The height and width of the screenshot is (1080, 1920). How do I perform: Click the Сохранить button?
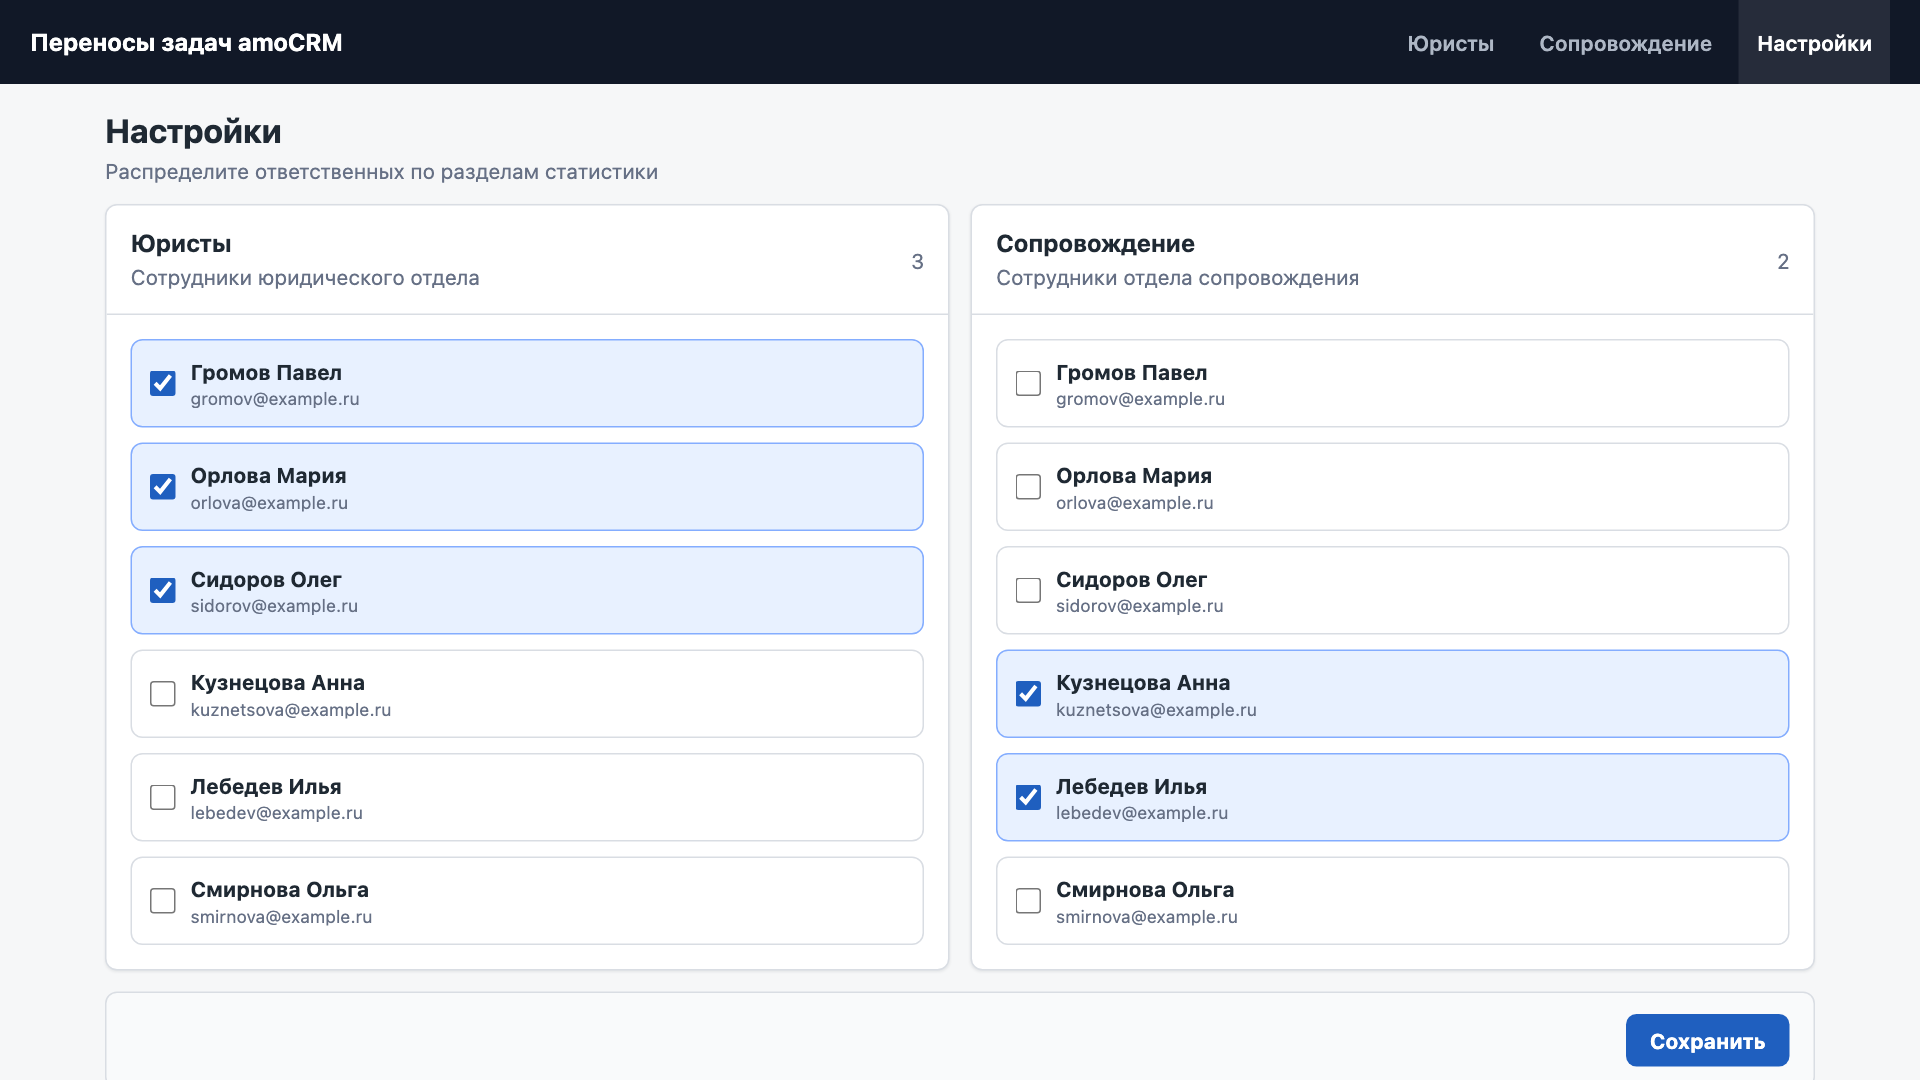point(1707,1041)
